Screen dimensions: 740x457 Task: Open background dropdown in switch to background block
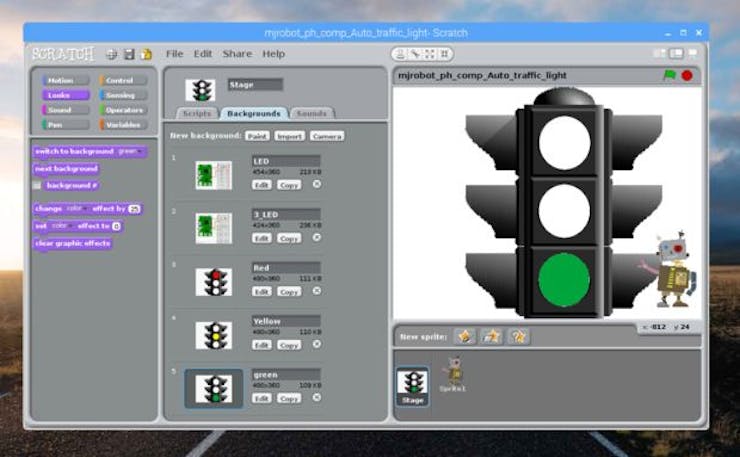click(130, 152)
